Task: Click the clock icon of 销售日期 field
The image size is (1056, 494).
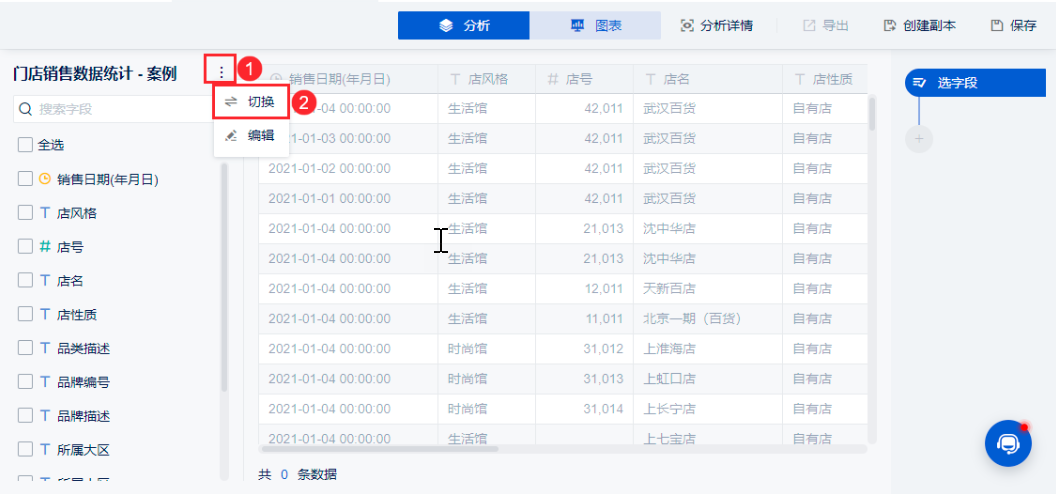Action: 45,179
